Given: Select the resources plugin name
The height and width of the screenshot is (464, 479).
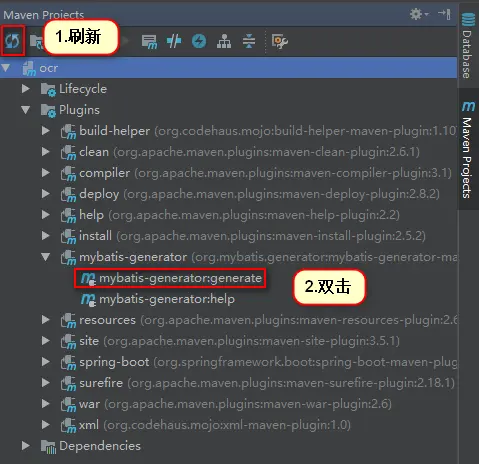Looking at the screenshot, I should click(x=107, y=320).
